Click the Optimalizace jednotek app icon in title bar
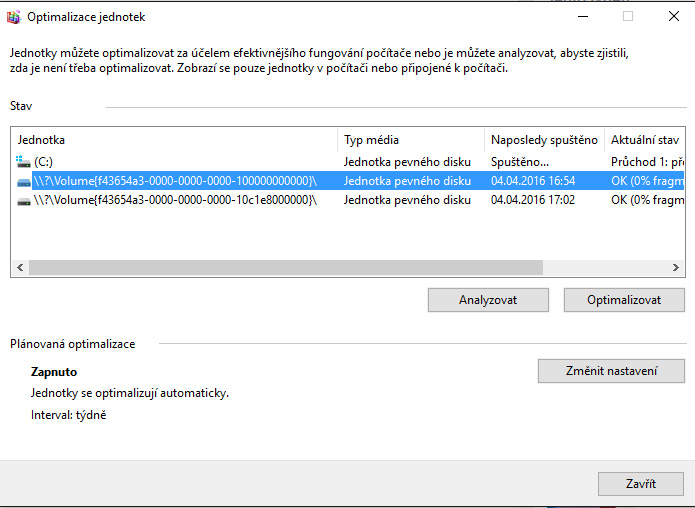The height and width of the screenshot is (508, 695). pyautogui.click(x=13, y=17)
